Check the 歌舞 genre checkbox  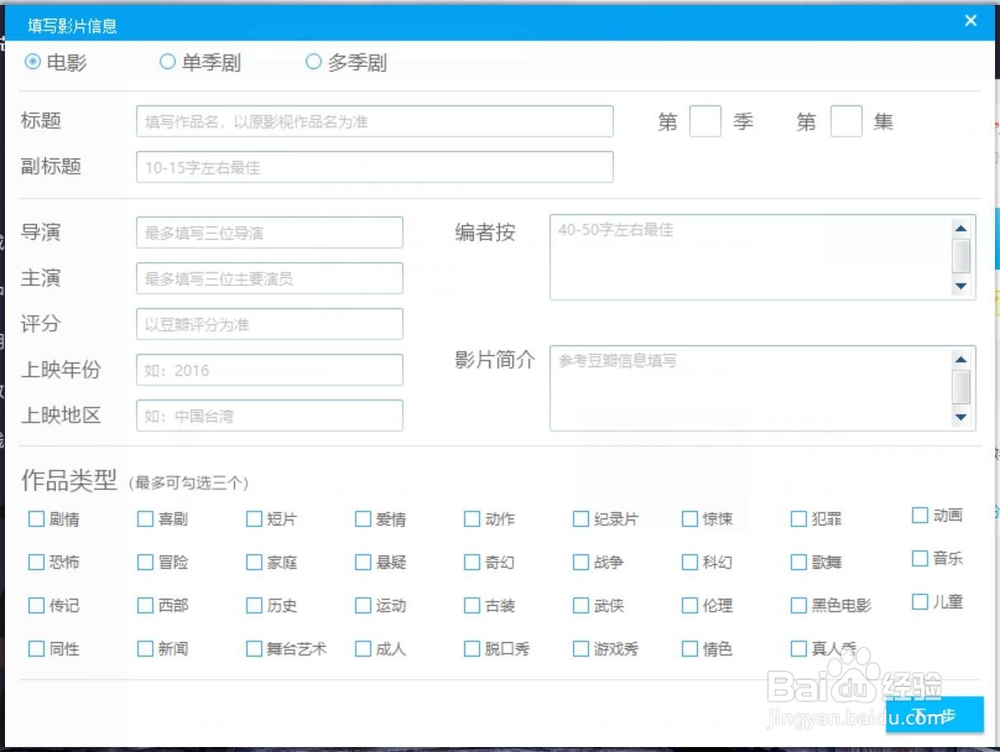(799, 562)
